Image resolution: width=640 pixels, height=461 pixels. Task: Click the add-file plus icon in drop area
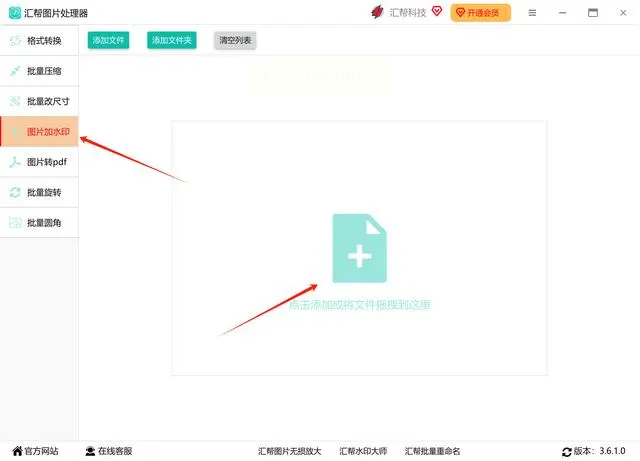click(359, 248)
